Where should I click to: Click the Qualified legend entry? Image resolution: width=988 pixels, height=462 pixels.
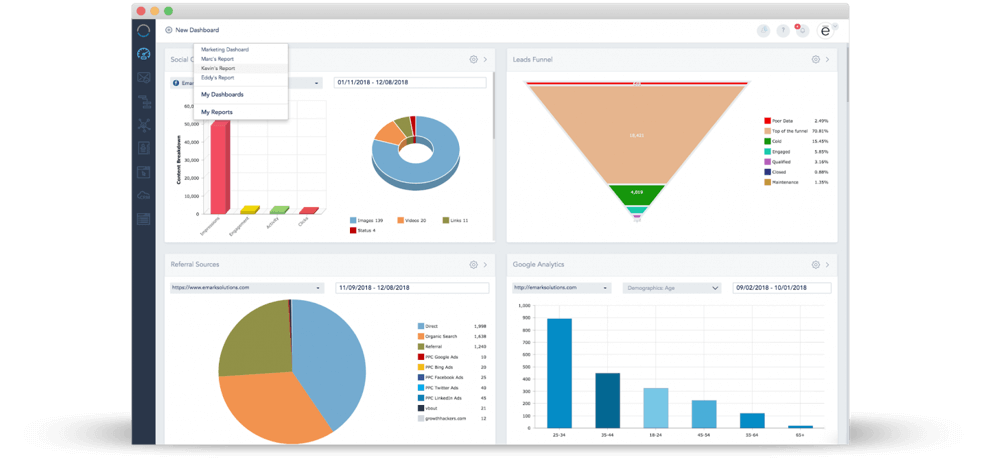796,162
